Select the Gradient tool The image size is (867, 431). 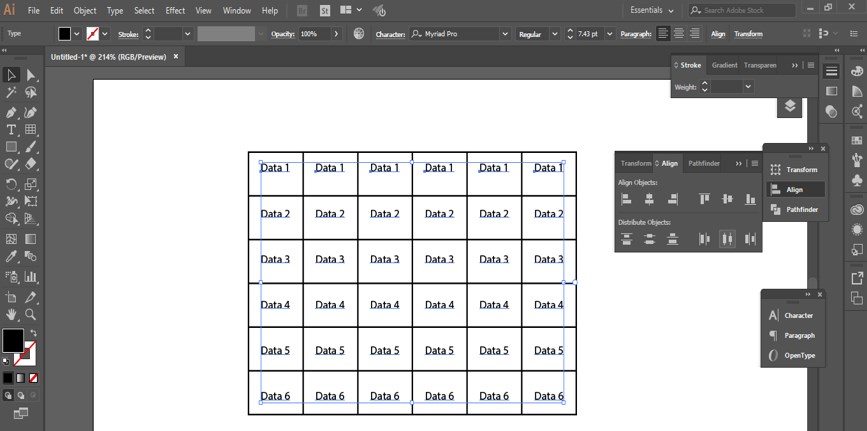coord(30,239)
